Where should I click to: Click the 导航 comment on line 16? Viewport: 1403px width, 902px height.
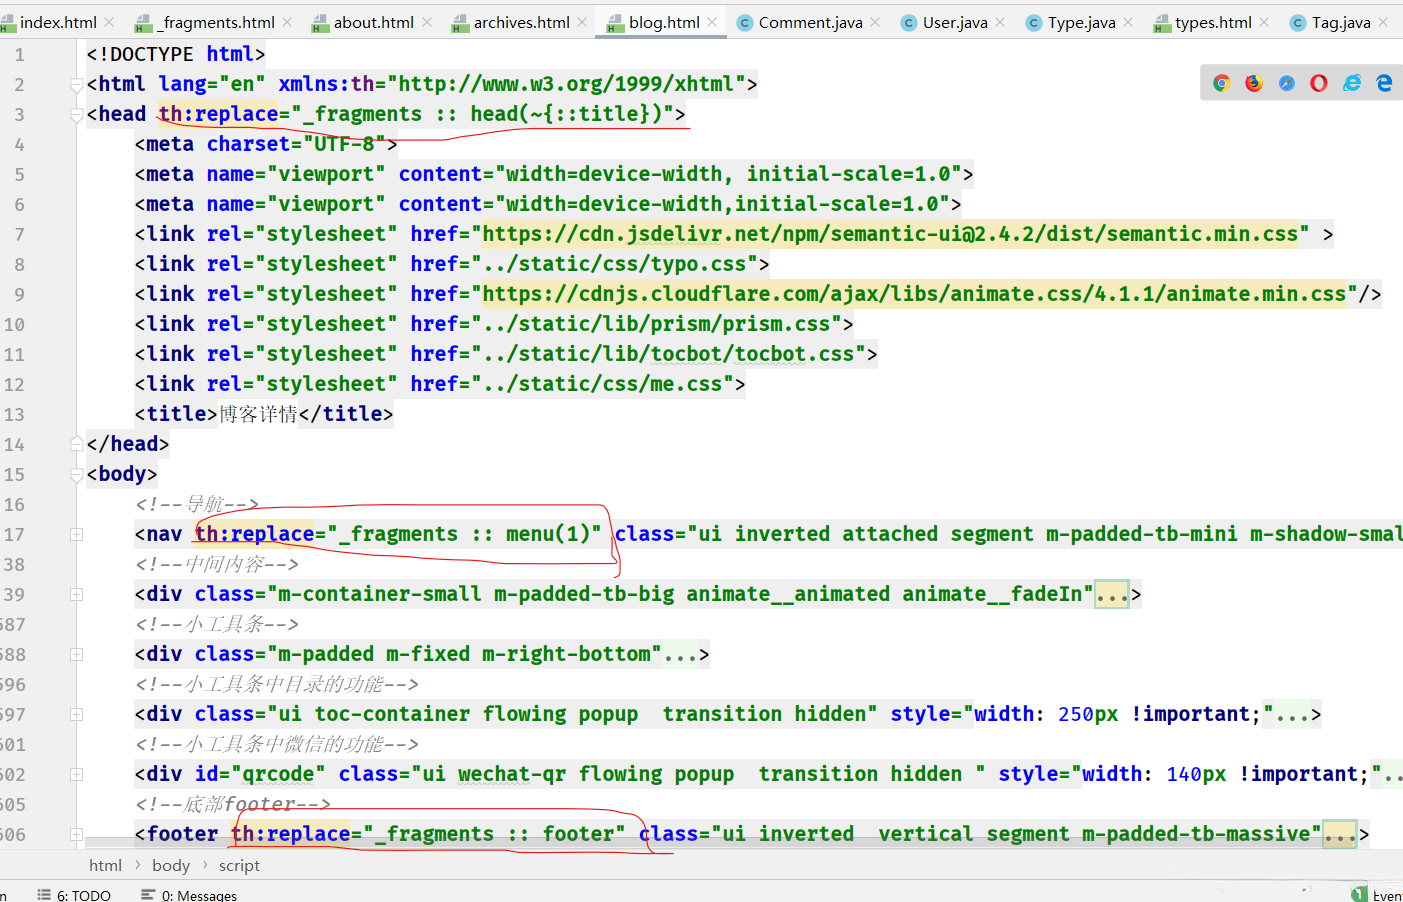coord(197,504)
